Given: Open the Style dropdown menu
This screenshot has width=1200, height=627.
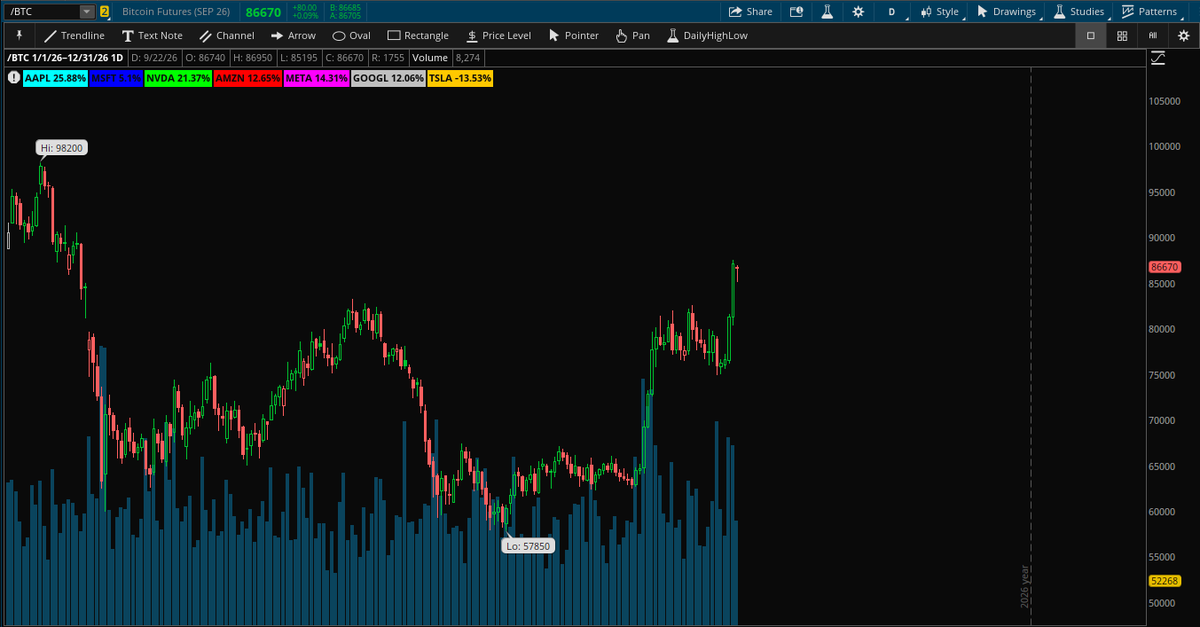Looking at the screenshot, I should [x=941, y=11].
